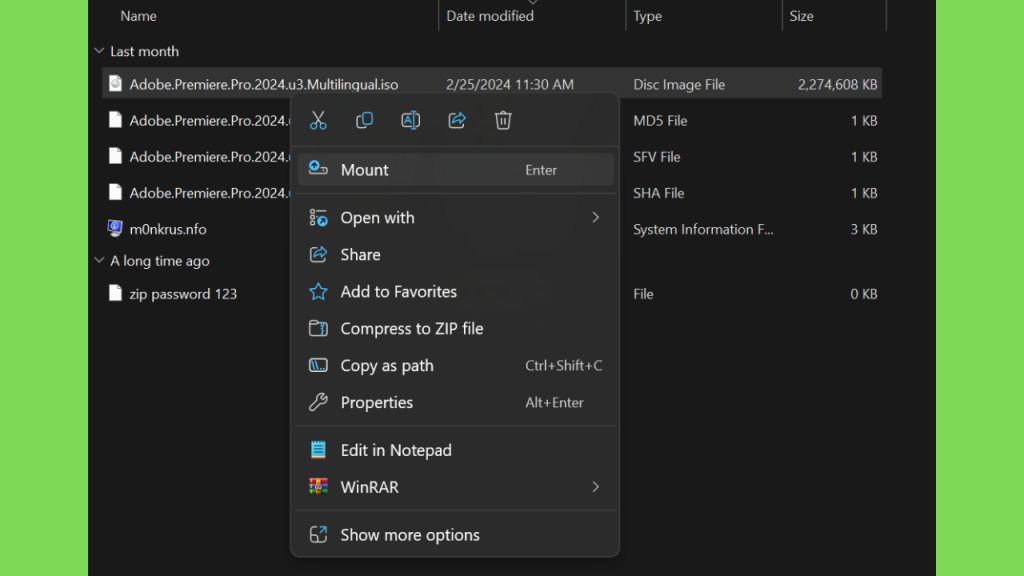Click the WinRAR books icon

318,487
